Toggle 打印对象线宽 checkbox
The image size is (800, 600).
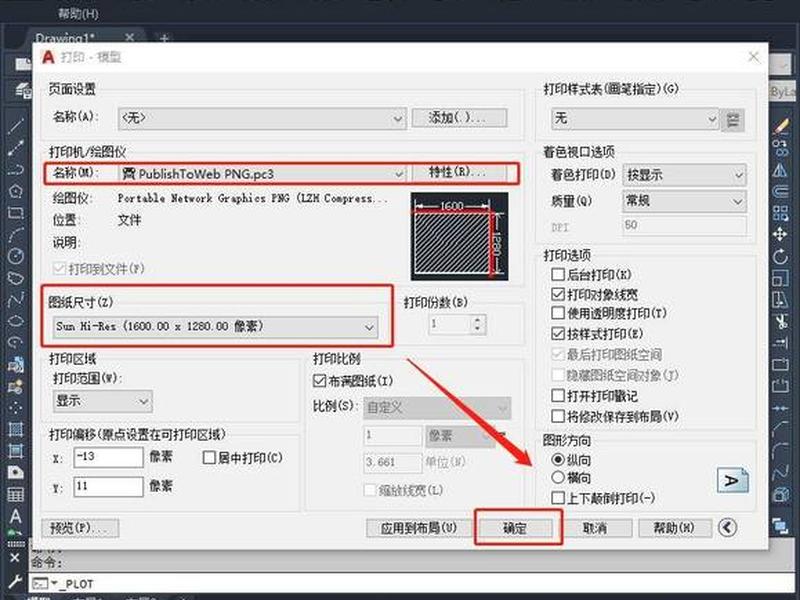point(558,294)
